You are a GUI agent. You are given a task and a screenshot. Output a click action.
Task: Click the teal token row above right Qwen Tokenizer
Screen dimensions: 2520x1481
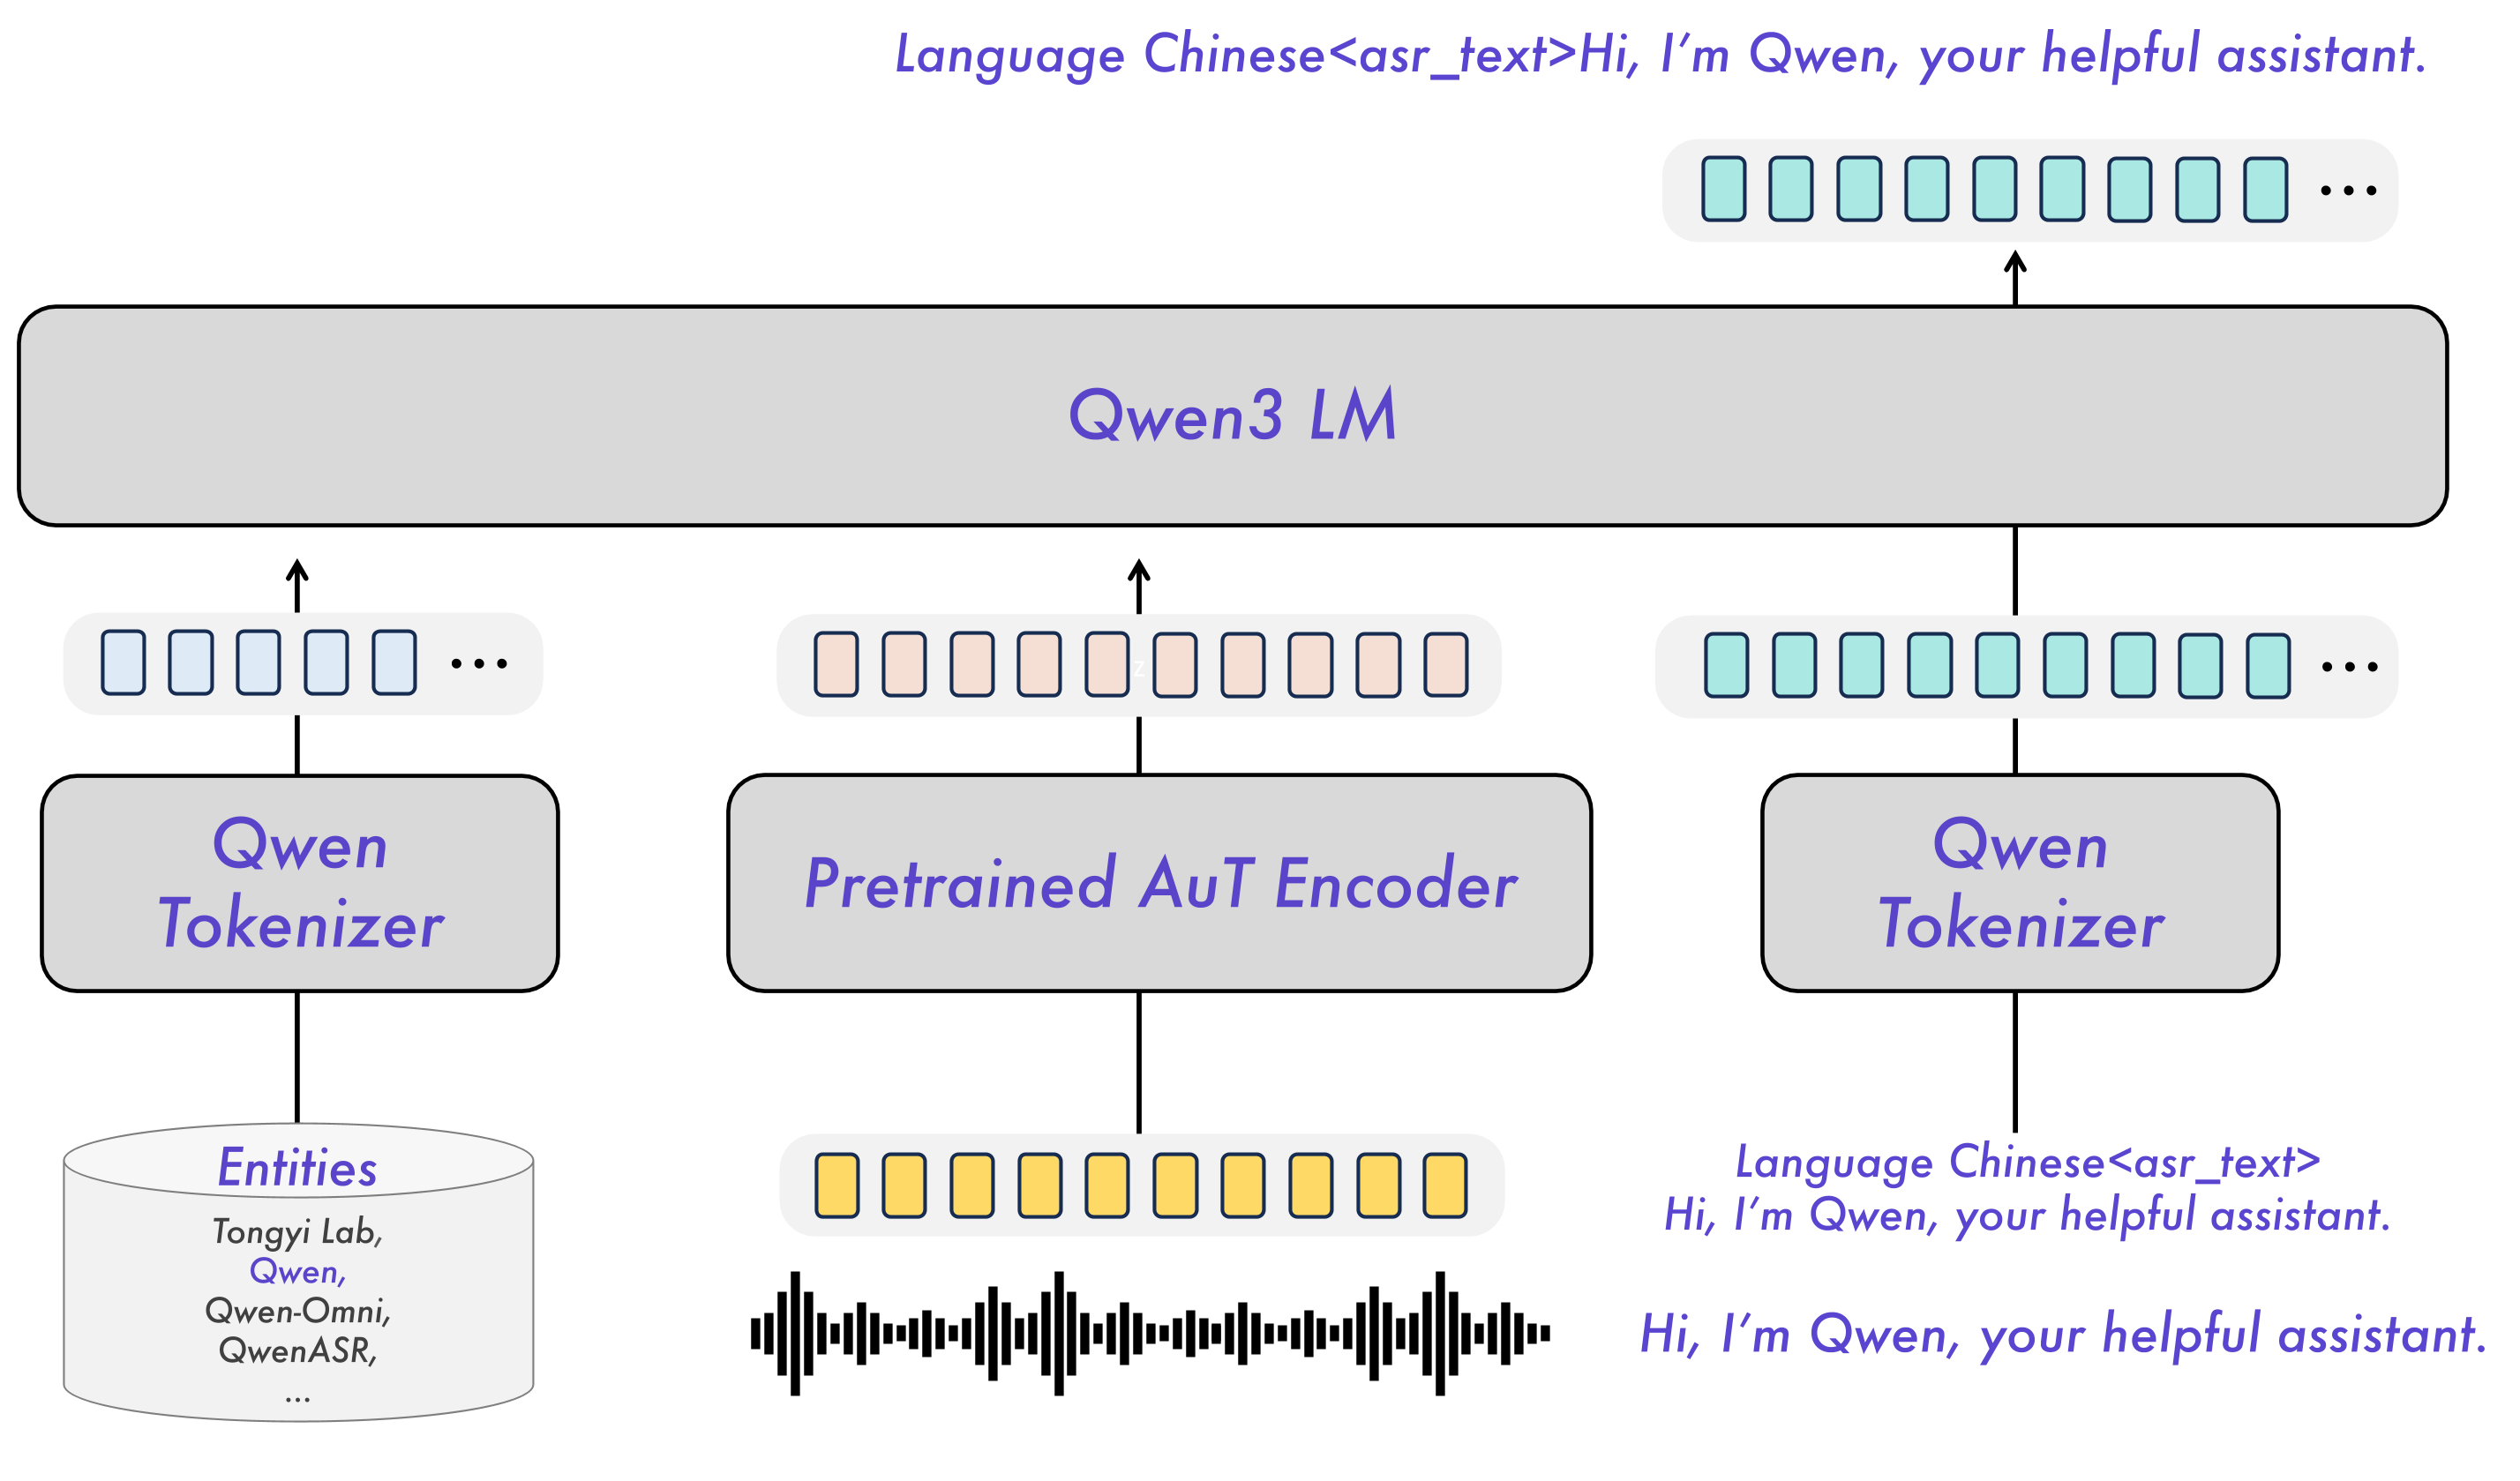[2027, 666]
